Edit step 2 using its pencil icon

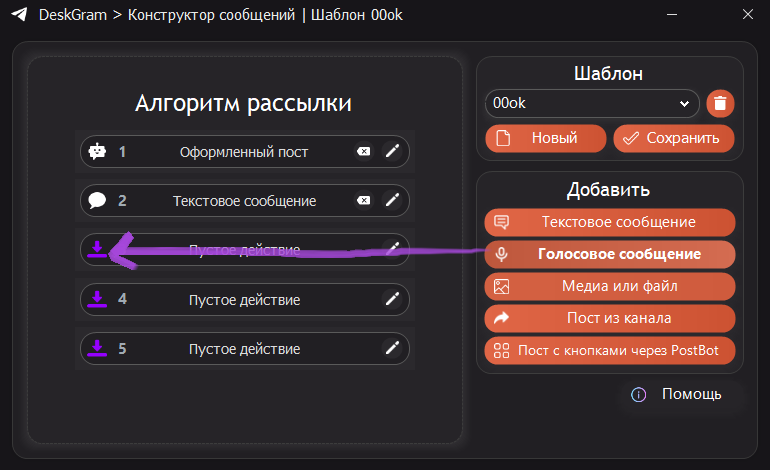393,201
